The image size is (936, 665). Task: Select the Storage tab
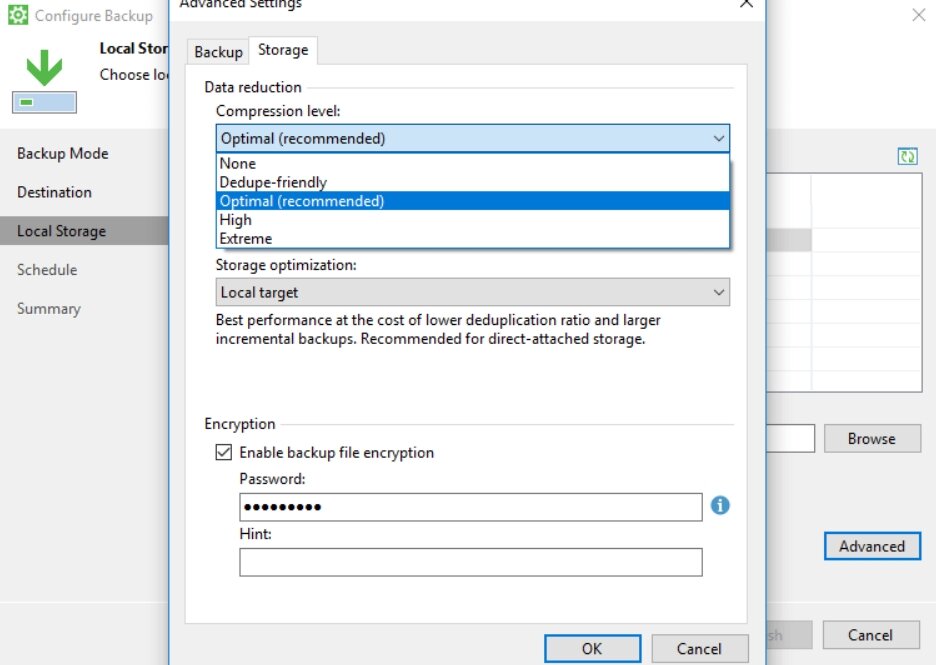tap(283, 50)
